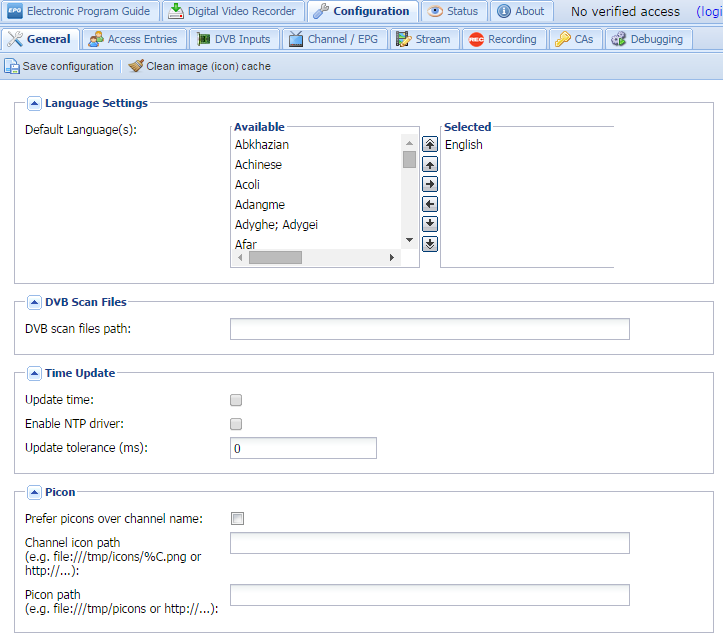Remove language from Selected arrow icon
Screen dimensions: 723x636
point(430,204)
